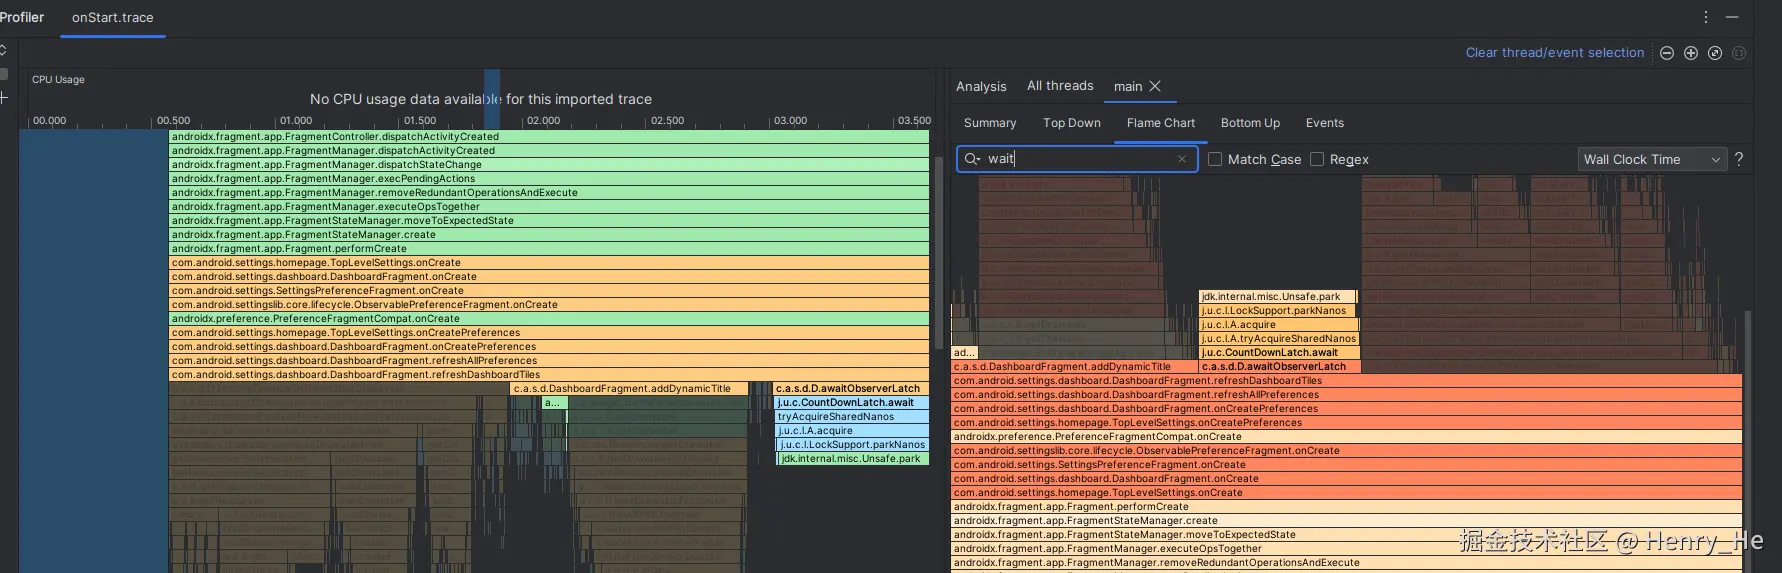Click the plus icon on left edge
Viewport: 1782px width, 573px height.
click(x=4, y=97)
